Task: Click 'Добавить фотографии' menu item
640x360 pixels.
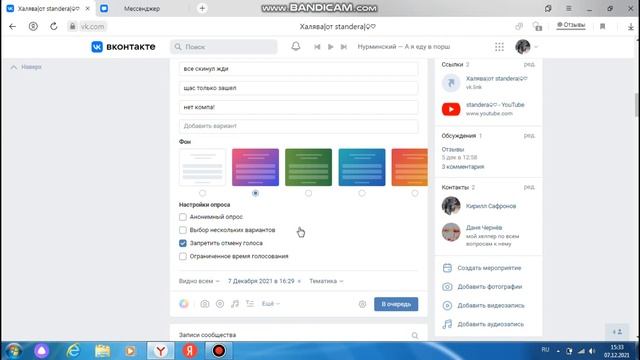Action: tap(482, 287)
